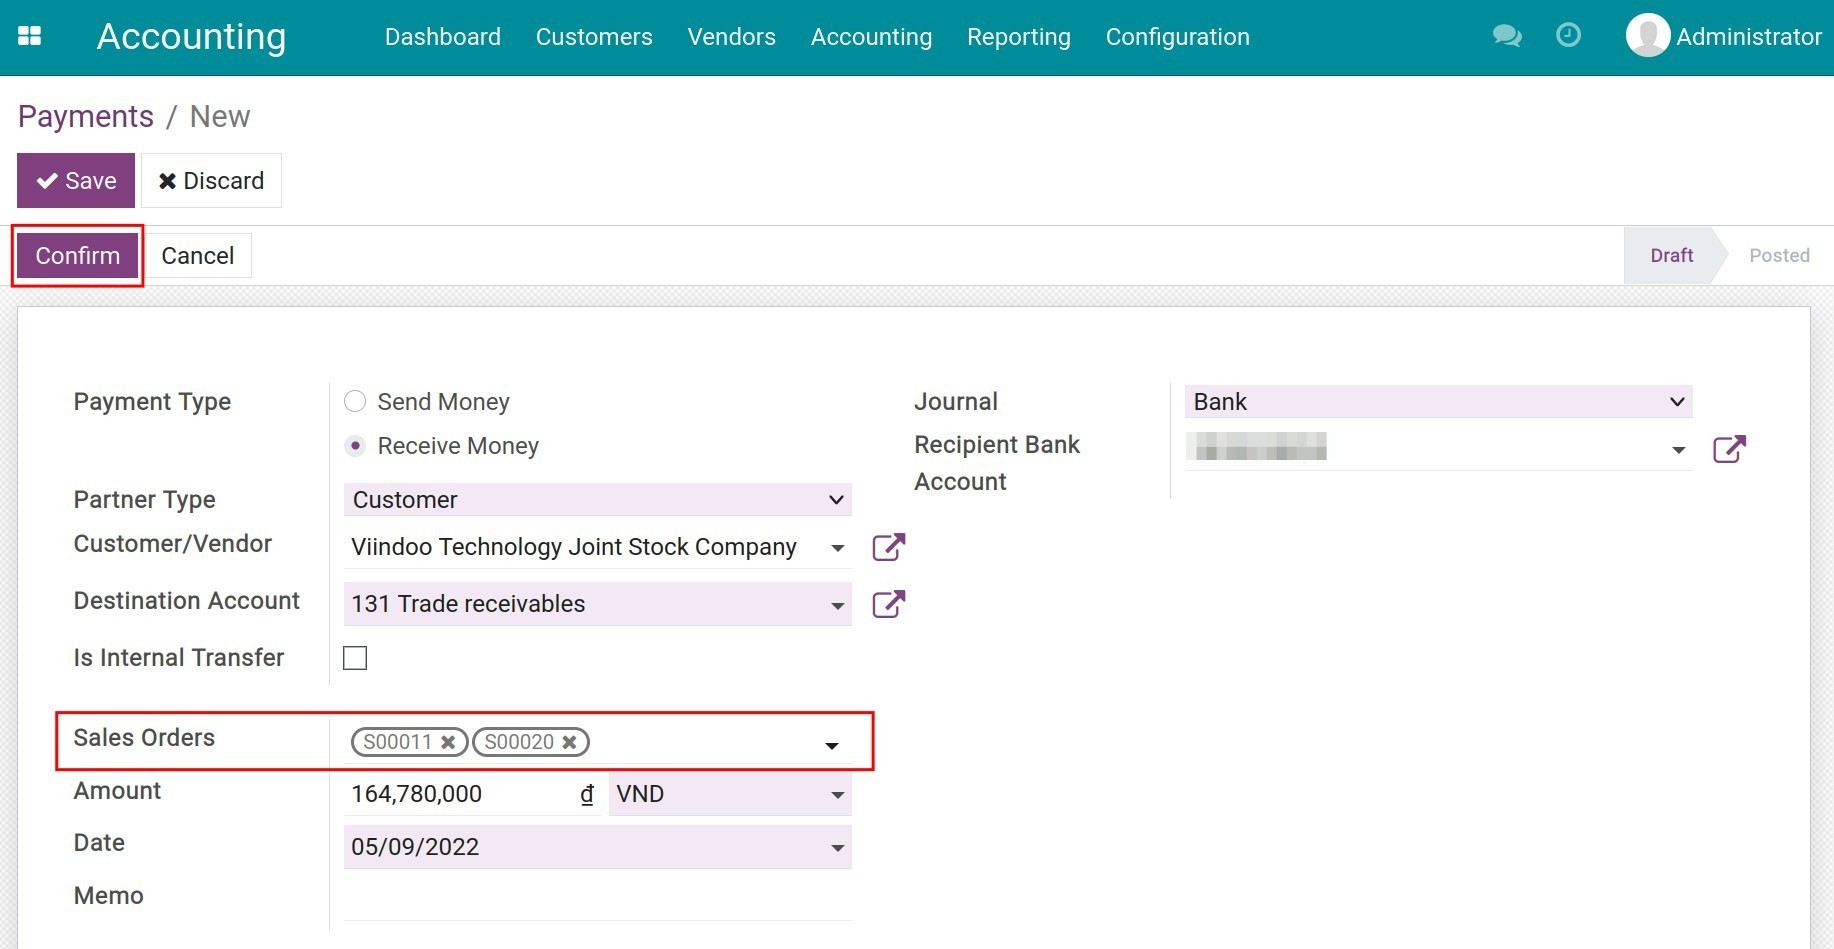
Task: Open the Configuration menu
Action: point(1178,37)
